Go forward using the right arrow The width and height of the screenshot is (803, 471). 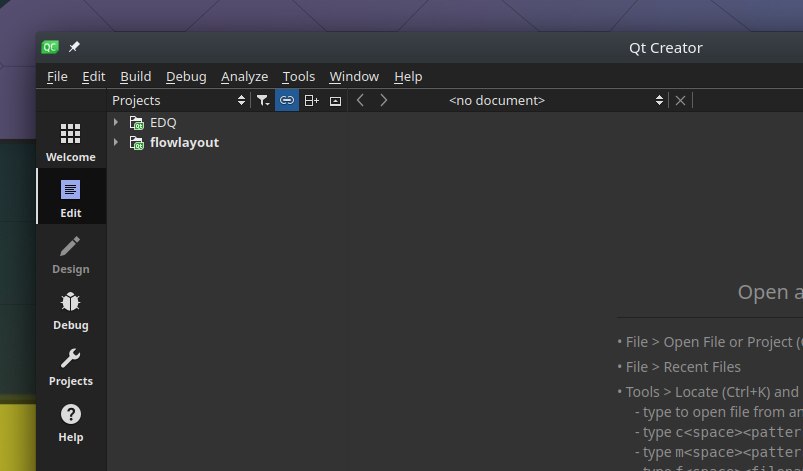(384, 100)
